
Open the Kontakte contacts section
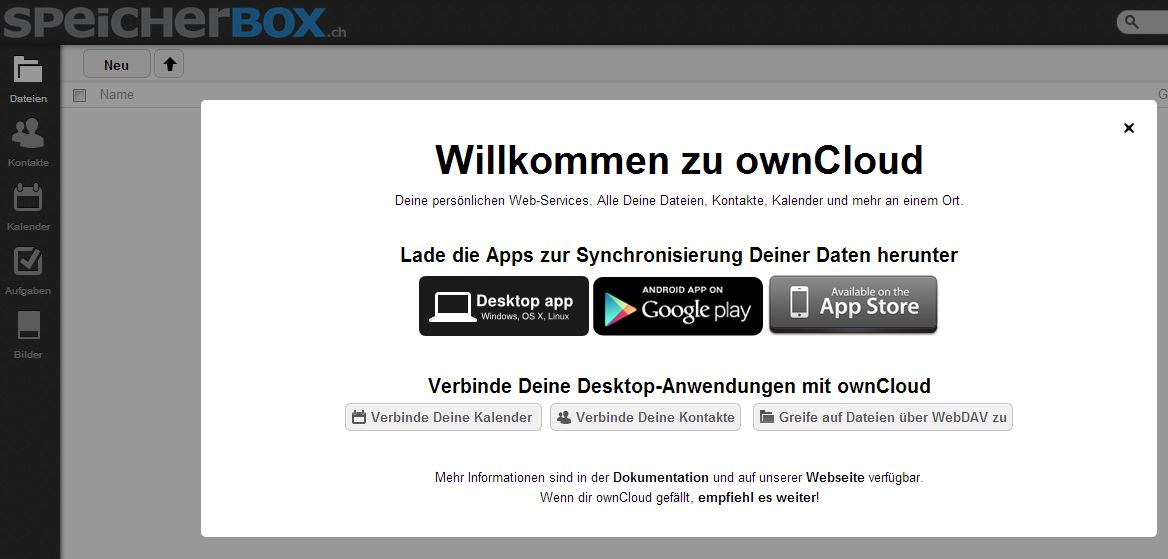click(x=28, y=143)
